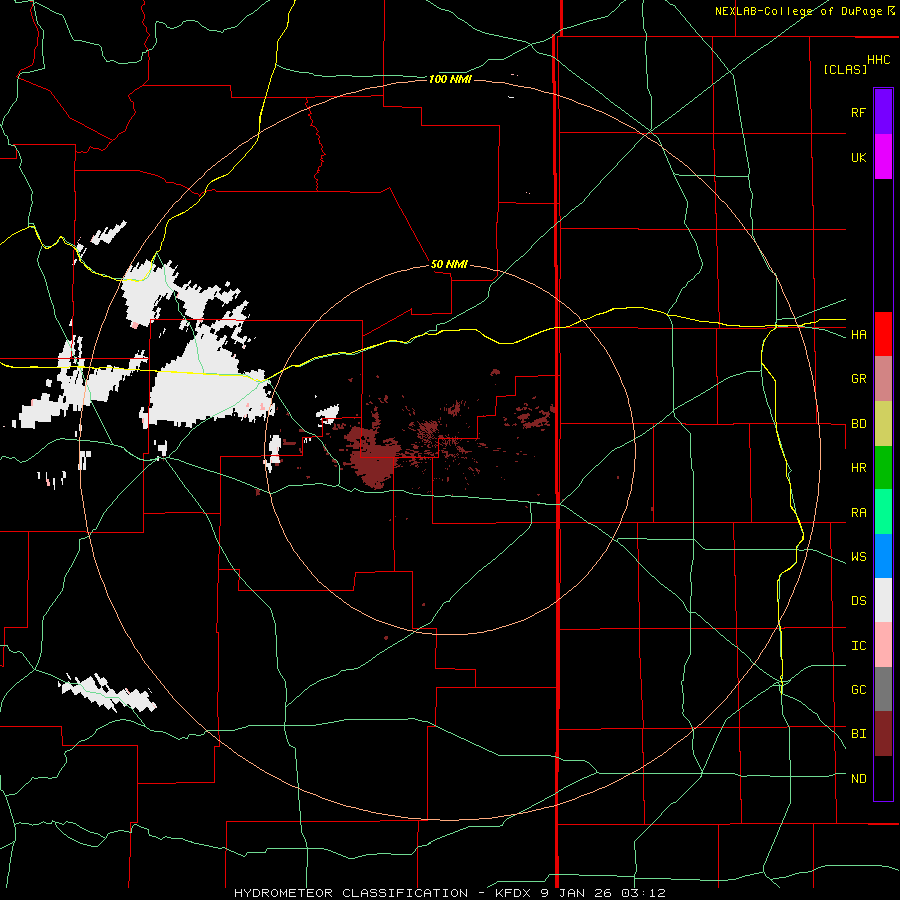Select the BD yellow legend swatch

(x=883, y=423)
